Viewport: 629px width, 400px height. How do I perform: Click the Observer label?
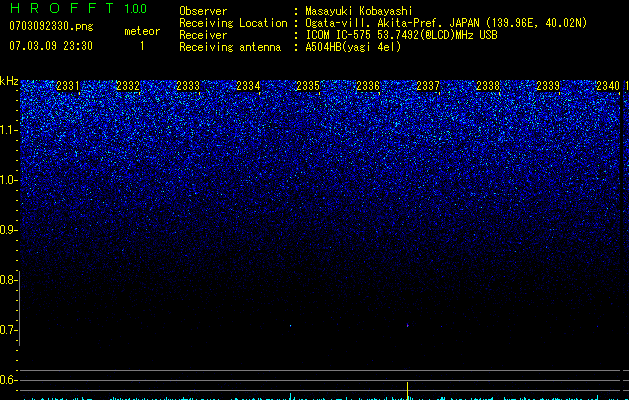[x=203, y=11]
